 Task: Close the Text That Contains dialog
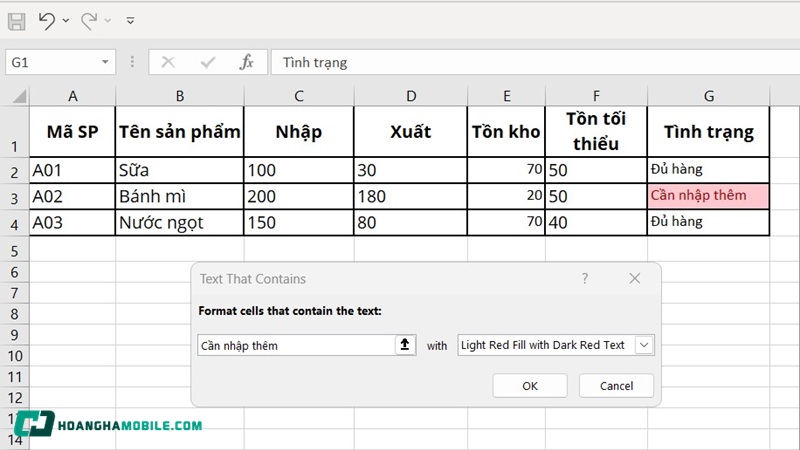click(635, 279)
